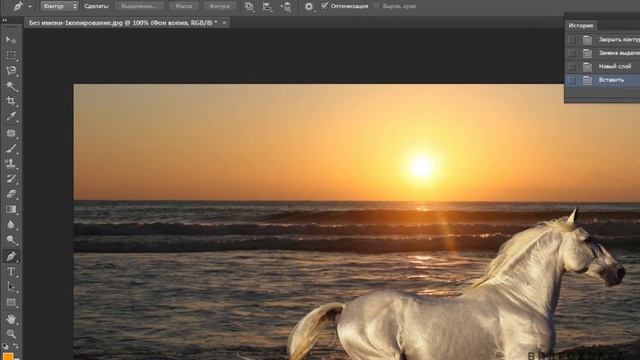The height and width of the screenshot is (360, 640).
Task: Select the Hand tool
Action: pos(11,319)
